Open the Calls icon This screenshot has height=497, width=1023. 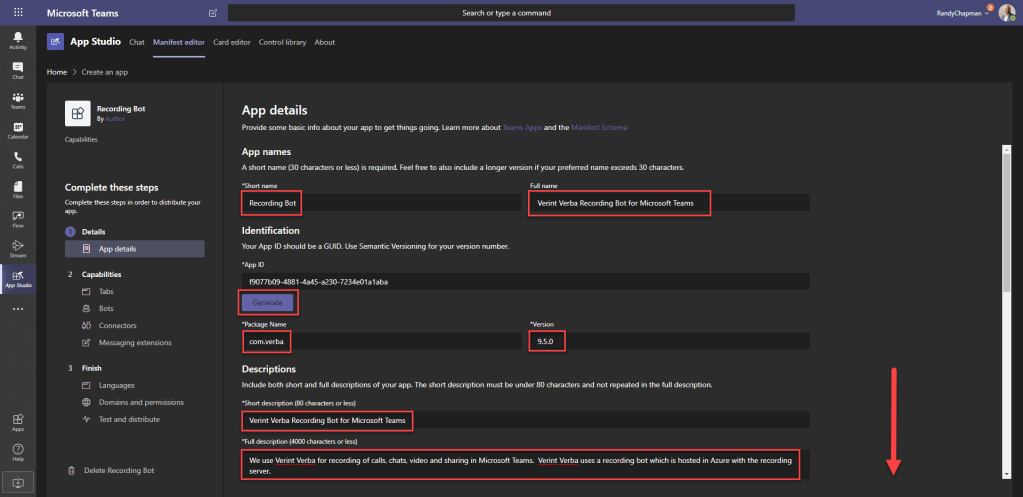coord(18,160)
